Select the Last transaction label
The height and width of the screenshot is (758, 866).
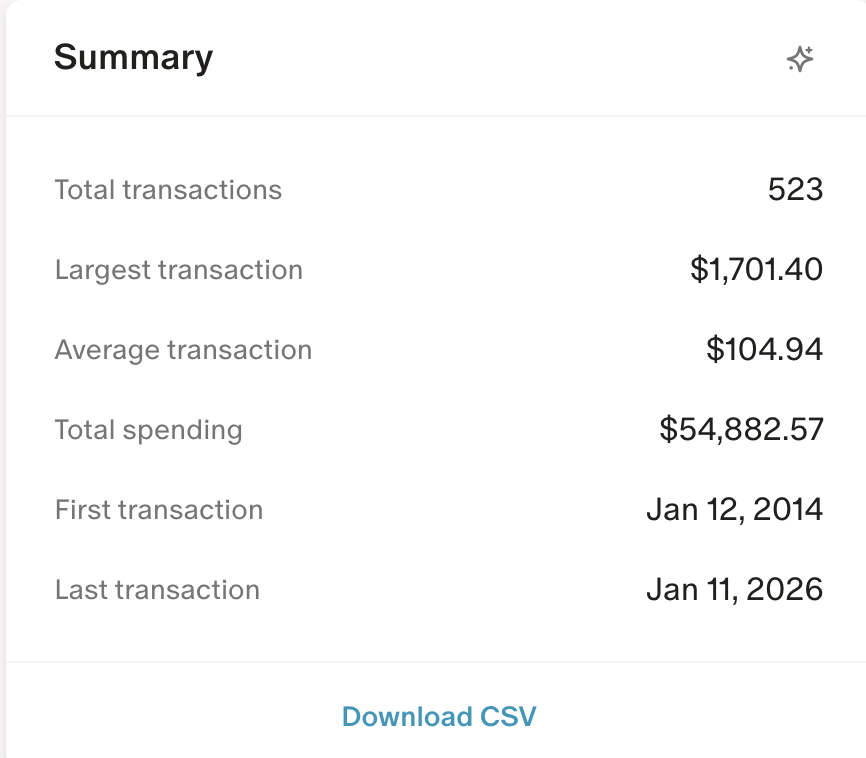157,589
